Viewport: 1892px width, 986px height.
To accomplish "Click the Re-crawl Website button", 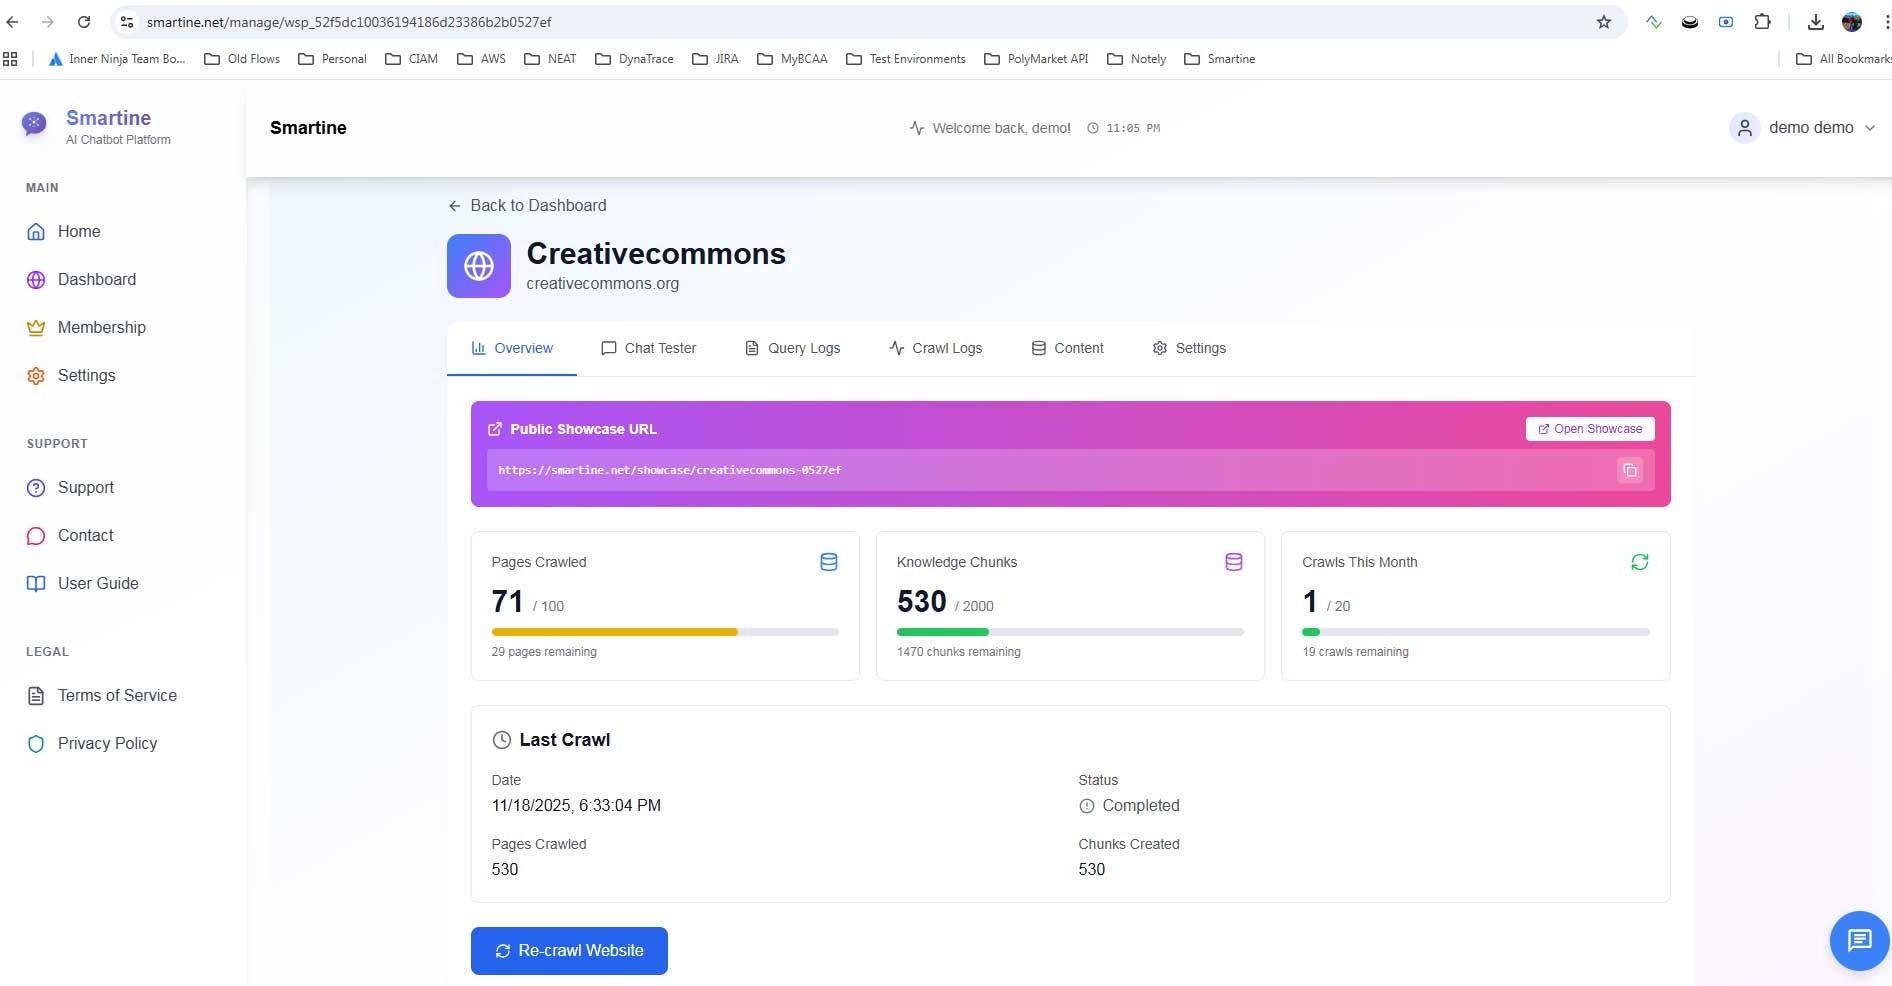I will click(569, 951).
